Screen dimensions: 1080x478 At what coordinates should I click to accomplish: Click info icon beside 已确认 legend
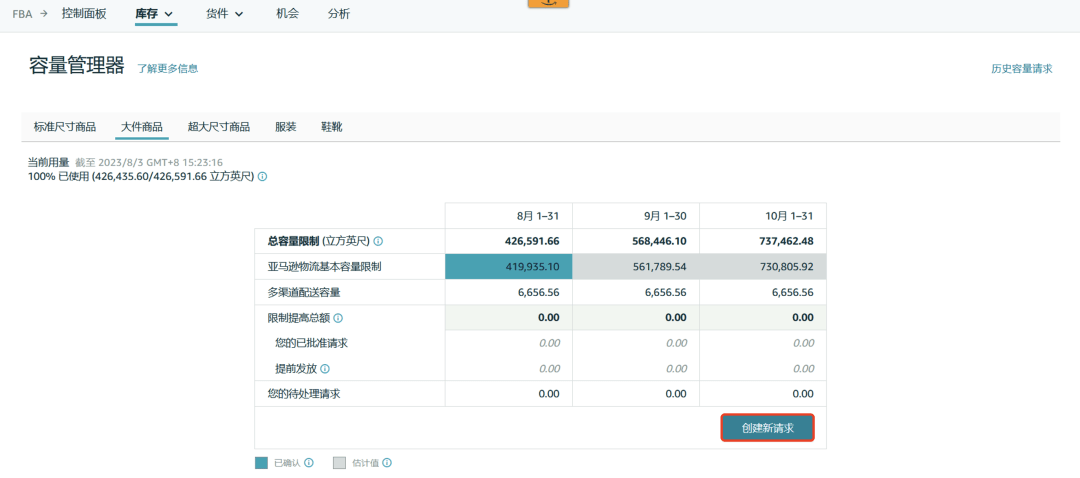[x=309, y=462]
